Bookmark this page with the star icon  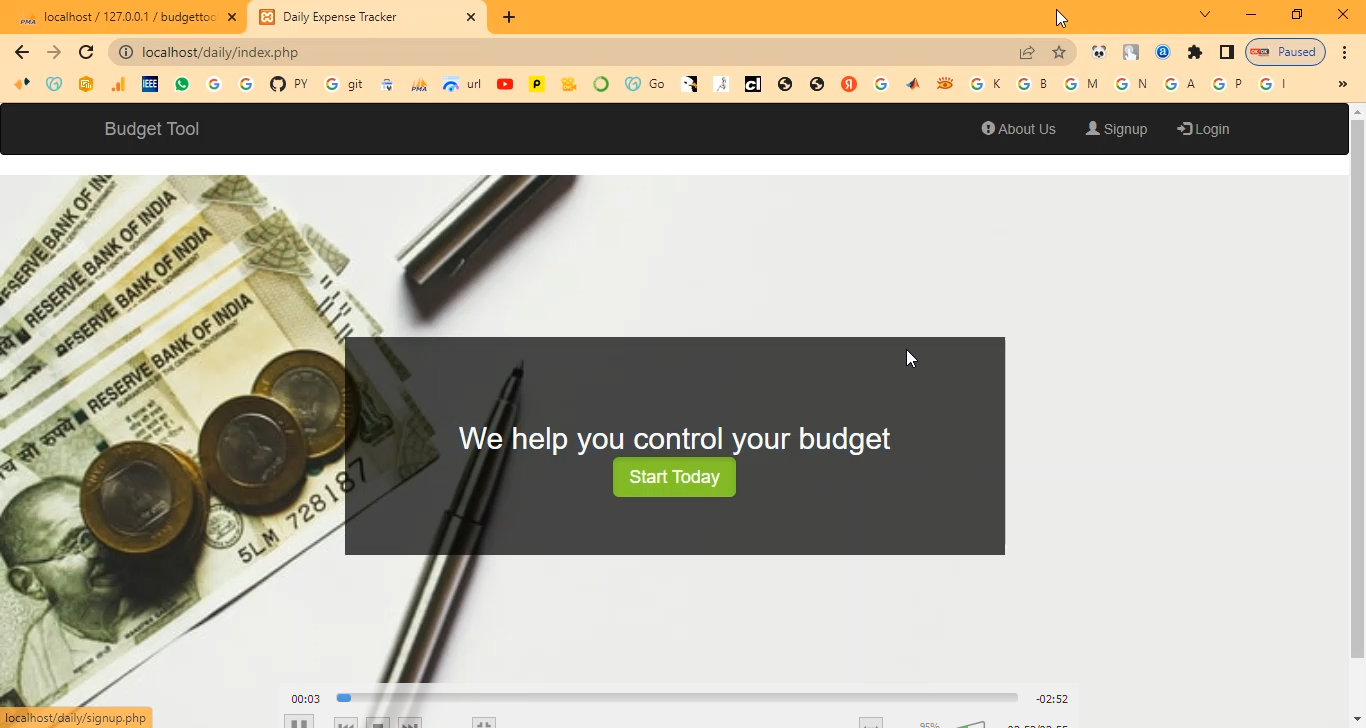1059,52
